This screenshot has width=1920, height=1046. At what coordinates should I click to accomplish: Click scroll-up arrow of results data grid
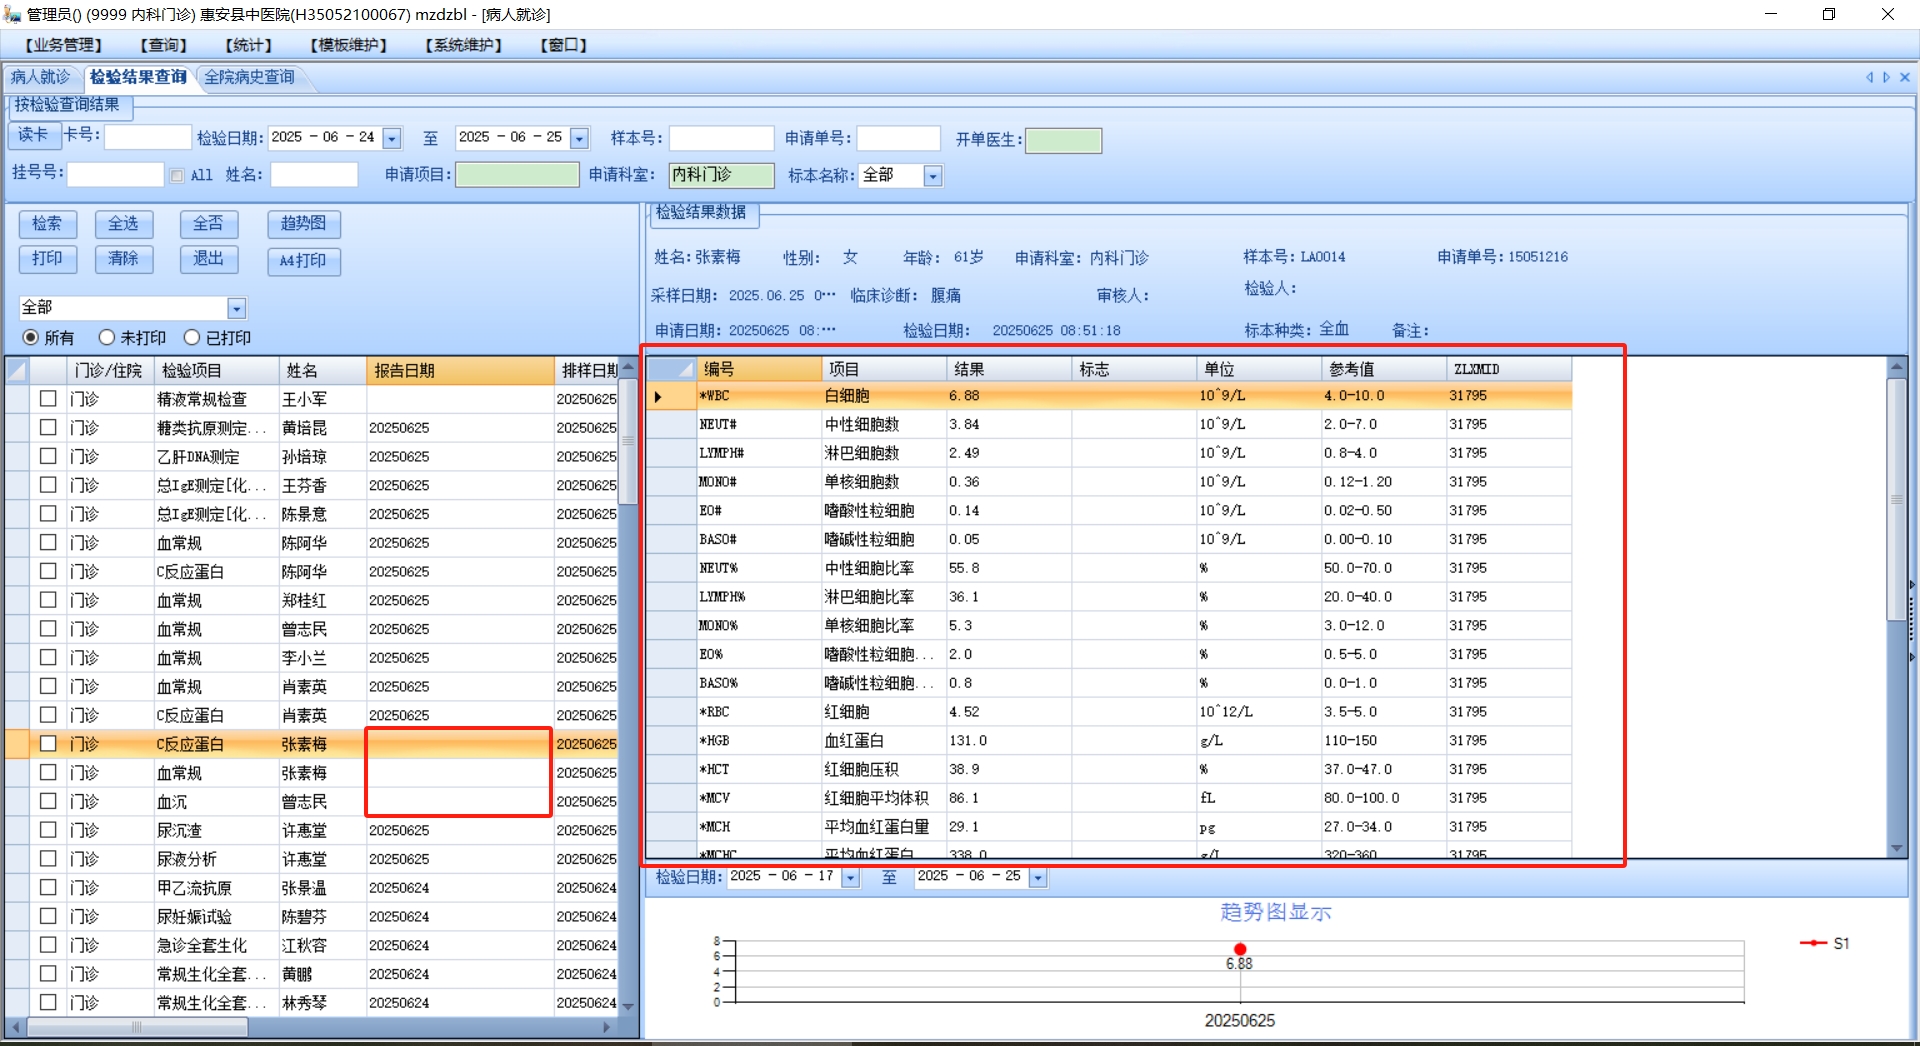point(1896,368)
